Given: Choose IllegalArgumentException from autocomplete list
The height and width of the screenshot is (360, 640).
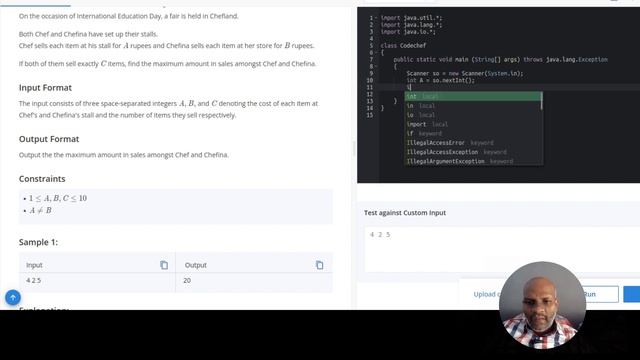Looking at the screenshot, I should [473, 161].
